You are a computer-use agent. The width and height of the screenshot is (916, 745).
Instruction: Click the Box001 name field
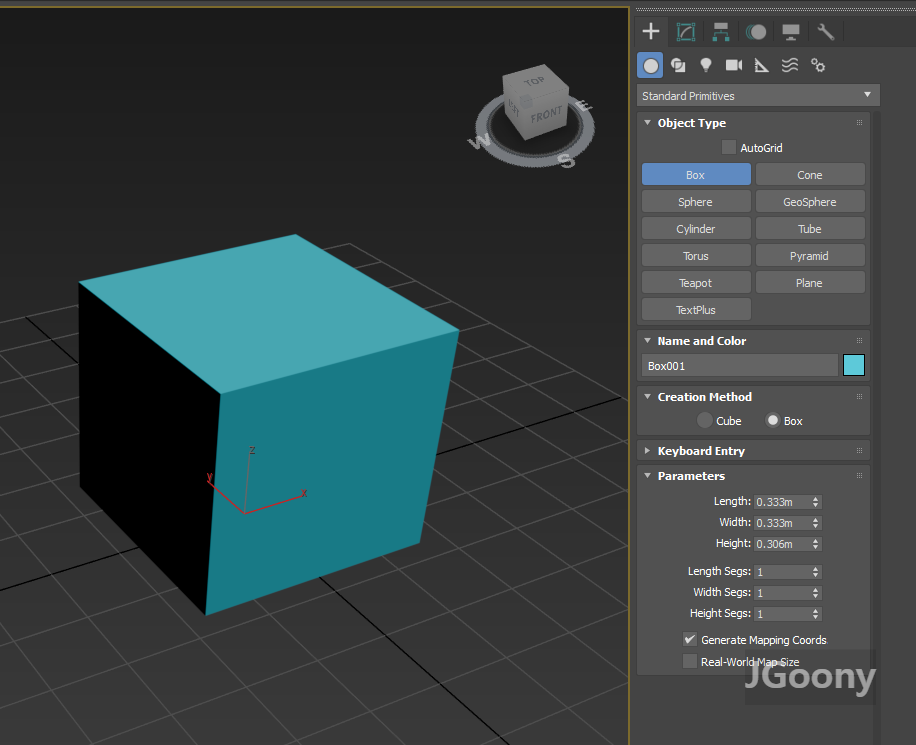(x=740, y=365)
